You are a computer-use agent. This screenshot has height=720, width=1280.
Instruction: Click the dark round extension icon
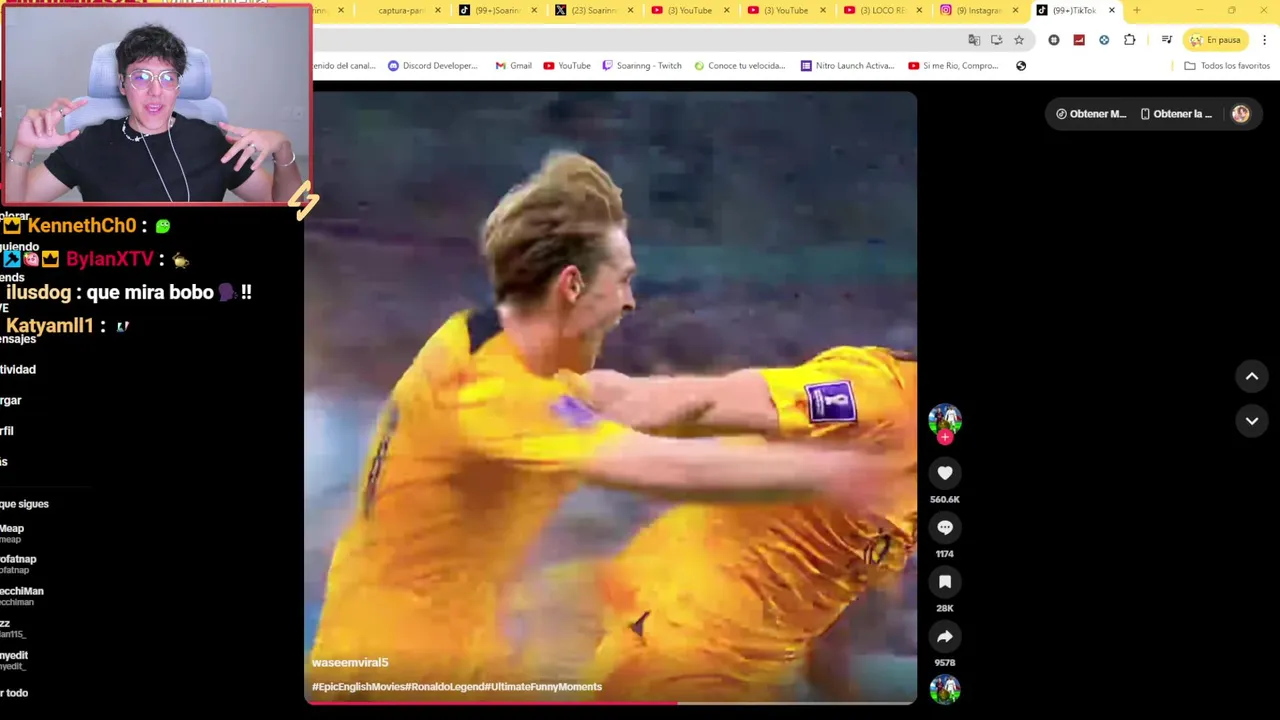tap(1053, 40)
